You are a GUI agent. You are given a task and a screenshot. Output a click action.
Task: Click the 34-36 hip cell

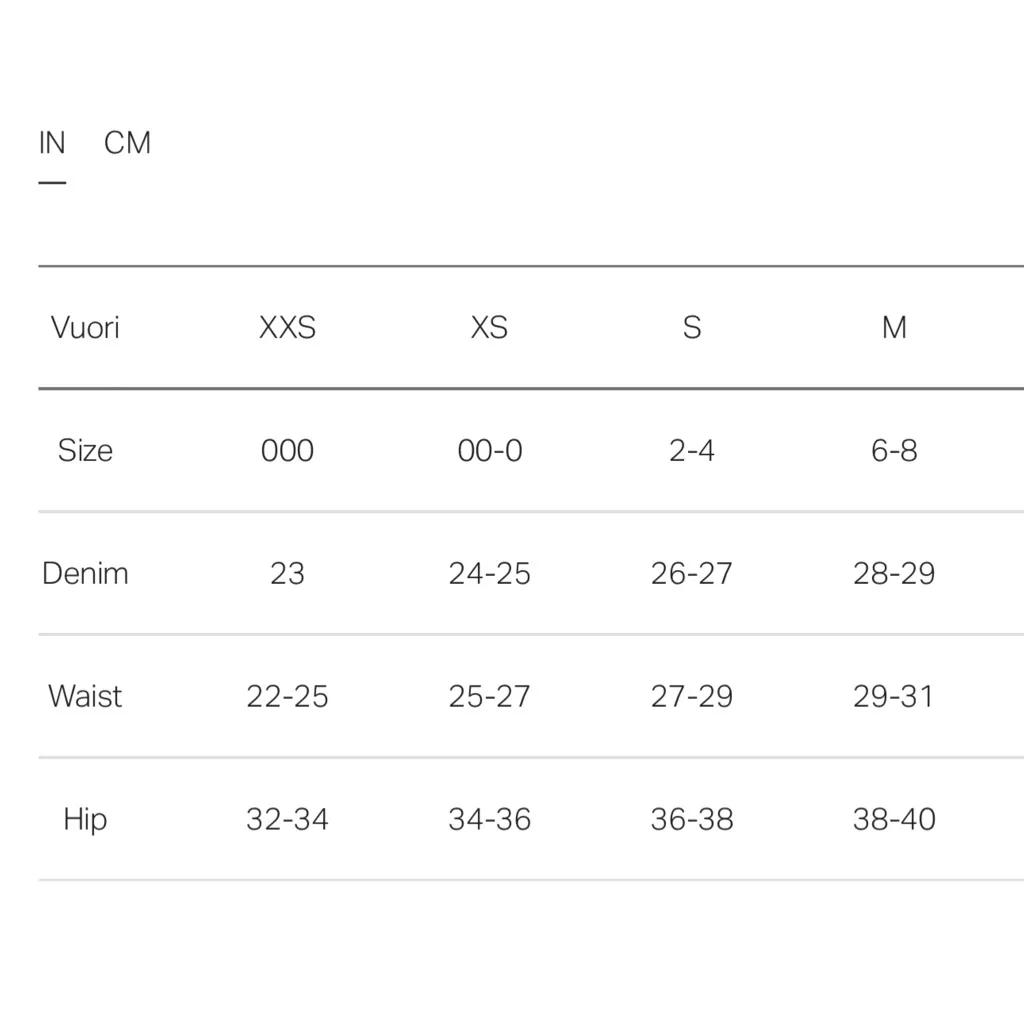coord(490,820)
